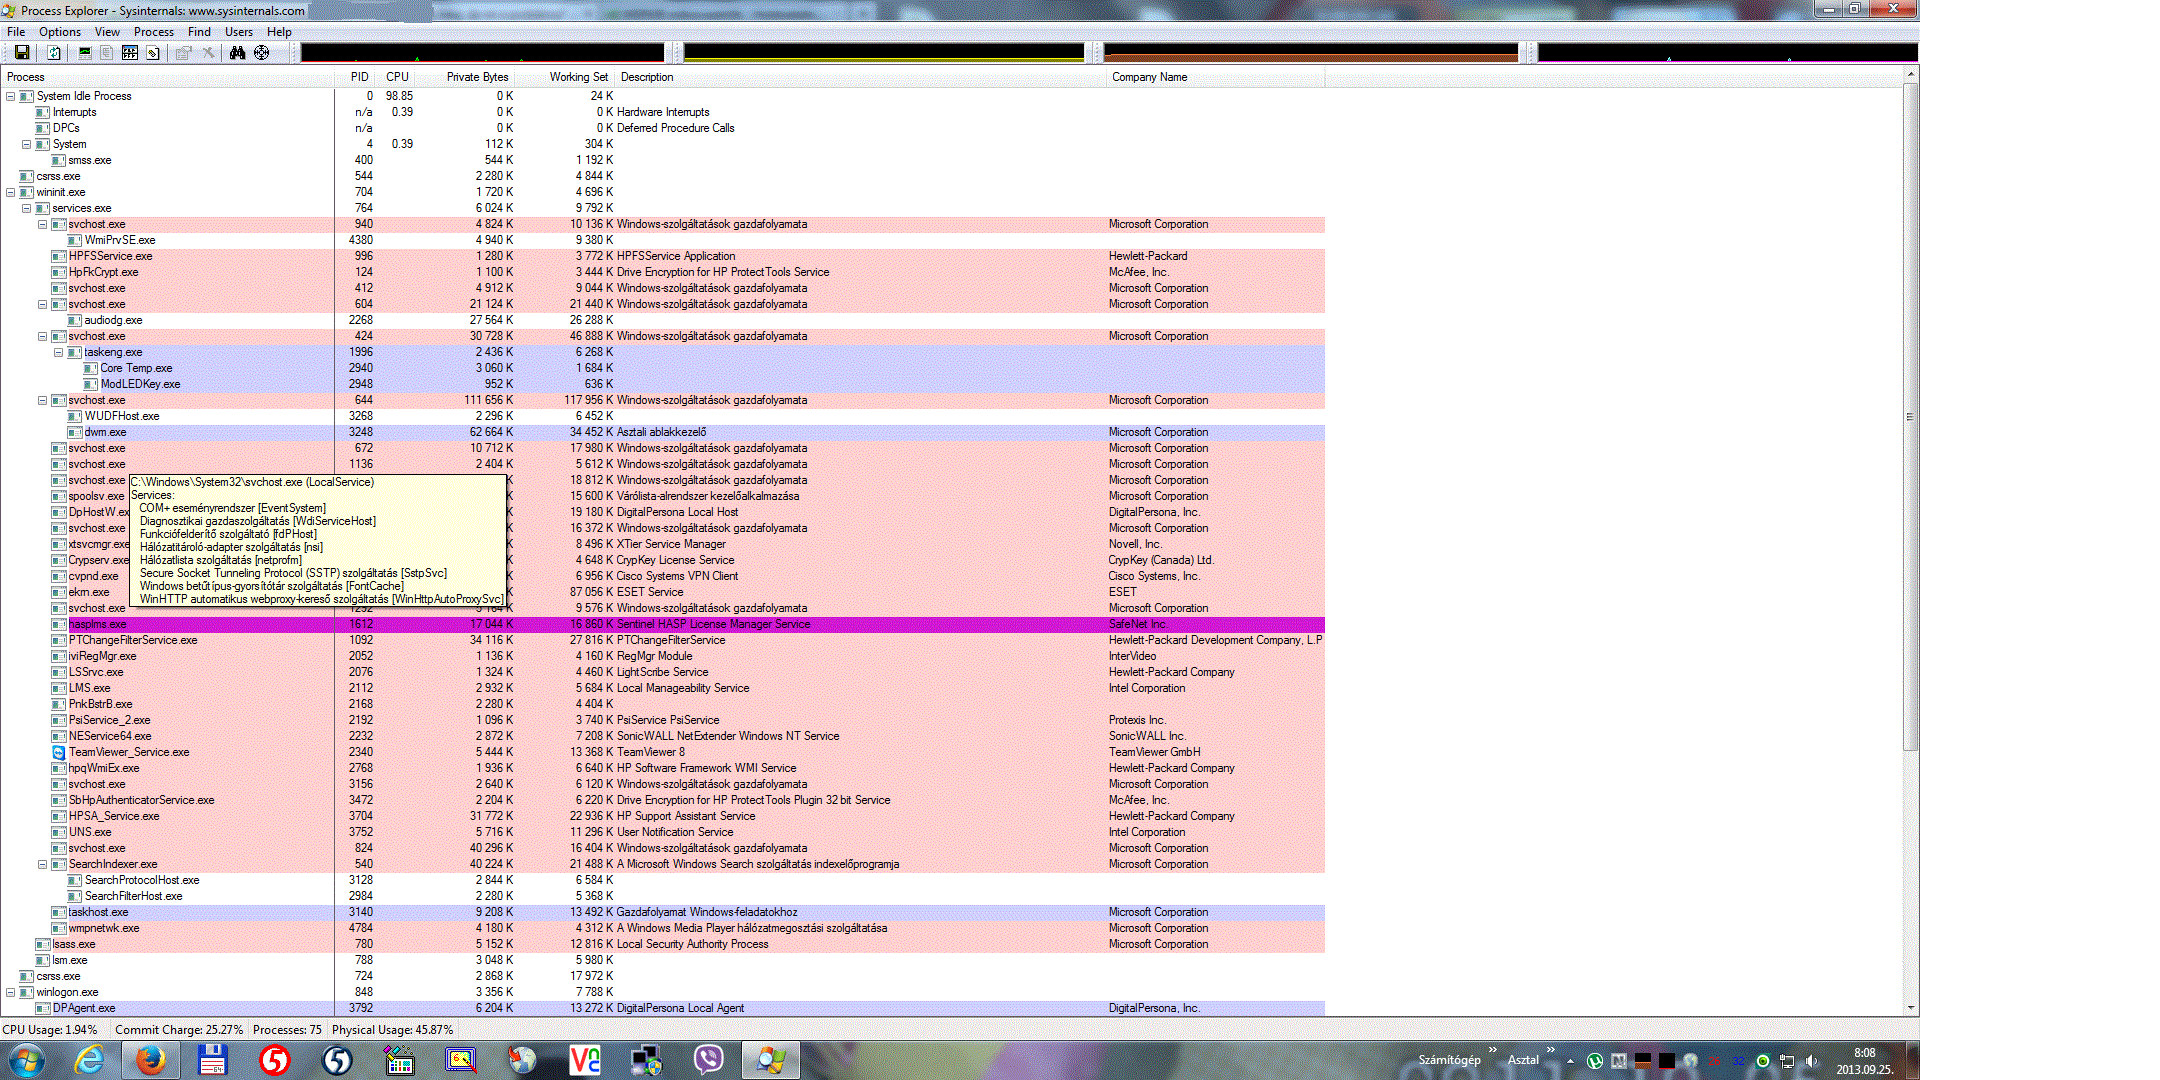2160x1080 pixels.
Task: Collapse the SearchIndexer.exe tree node
Action: pos(43,865)
